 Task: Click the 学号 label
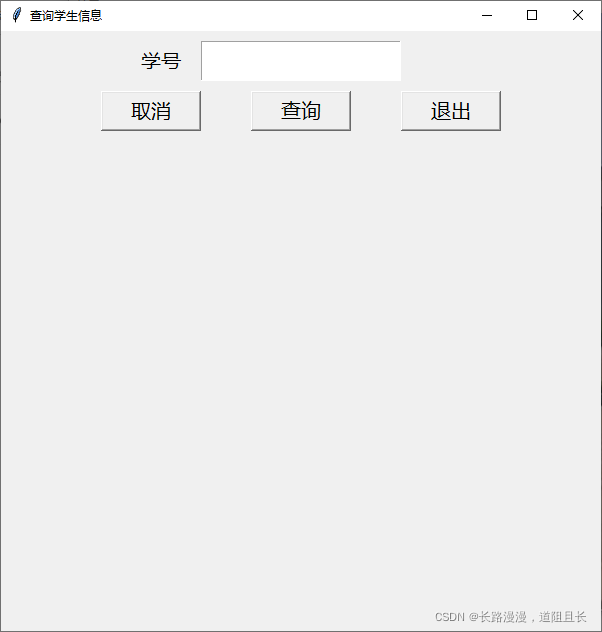tap(161, 61)
